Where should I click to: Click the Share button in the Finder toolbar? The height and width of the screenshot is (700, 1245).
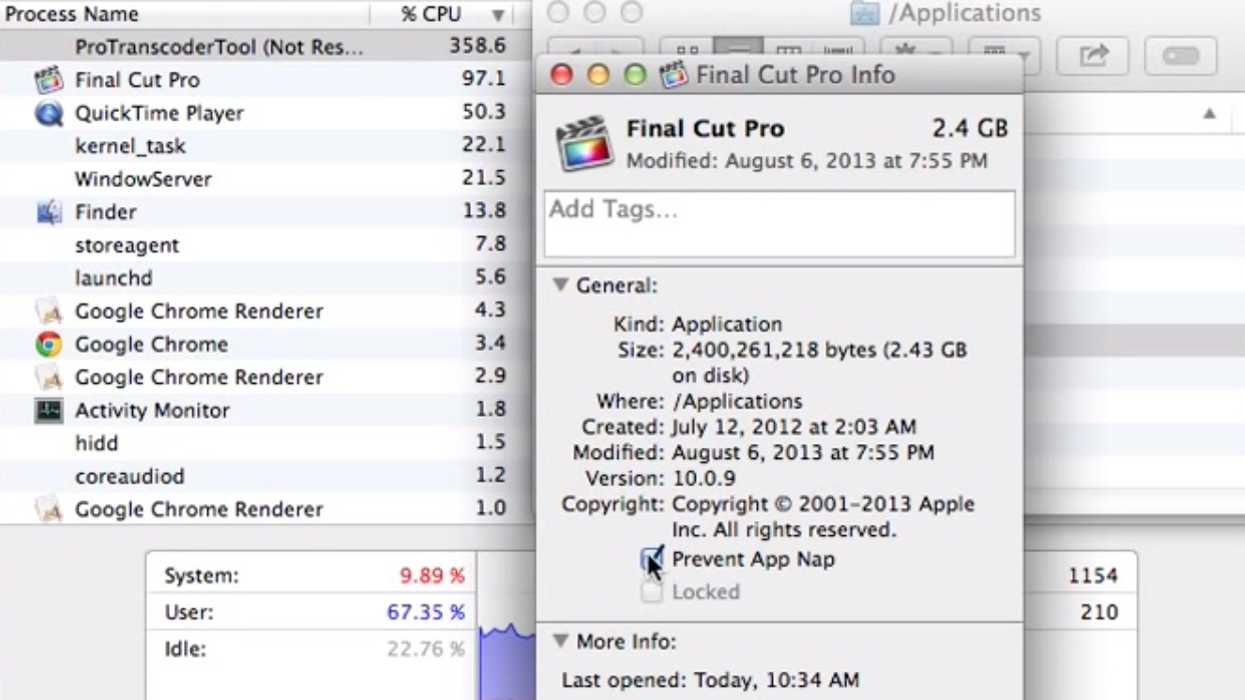point(1093,55)
